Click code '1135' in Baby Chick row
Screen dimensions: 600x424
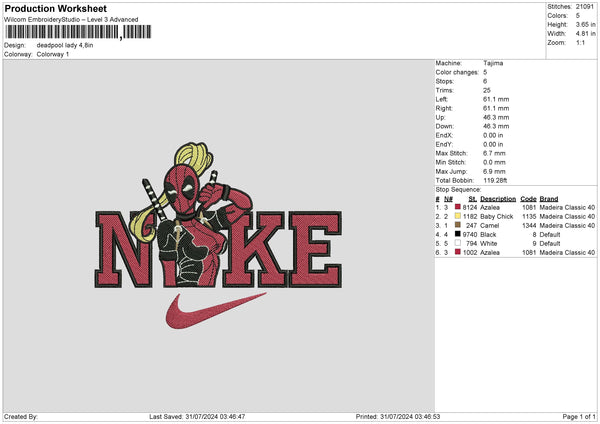[x=529, y=217]
